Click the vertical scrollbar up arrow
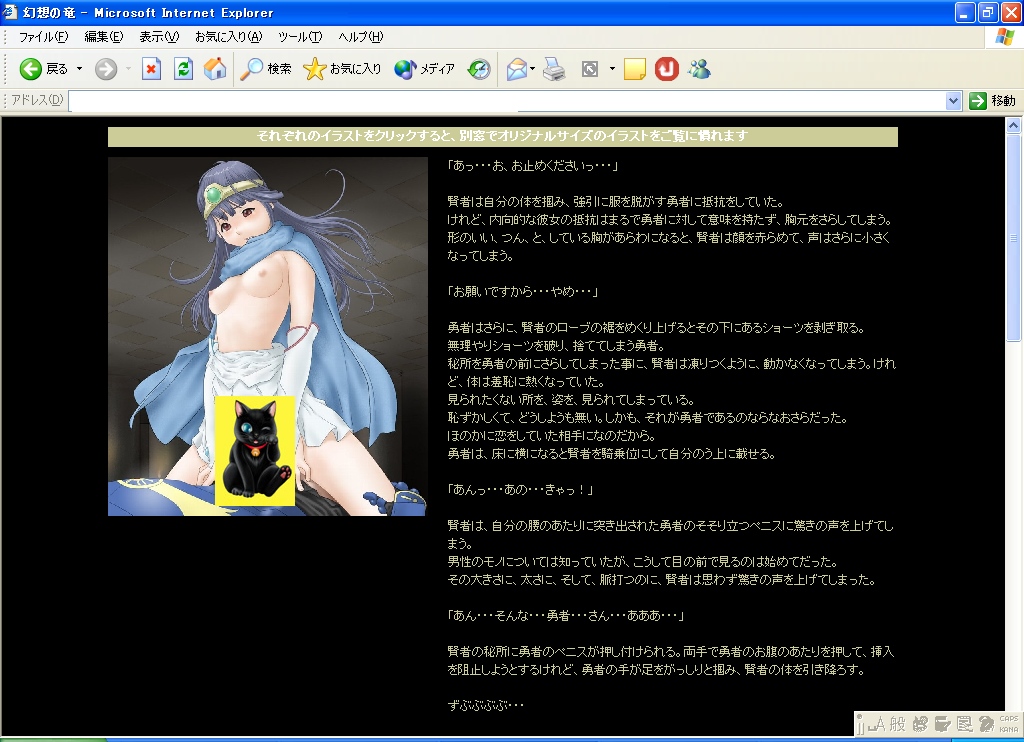1024x742 pixels. [x=1013, y=125]
